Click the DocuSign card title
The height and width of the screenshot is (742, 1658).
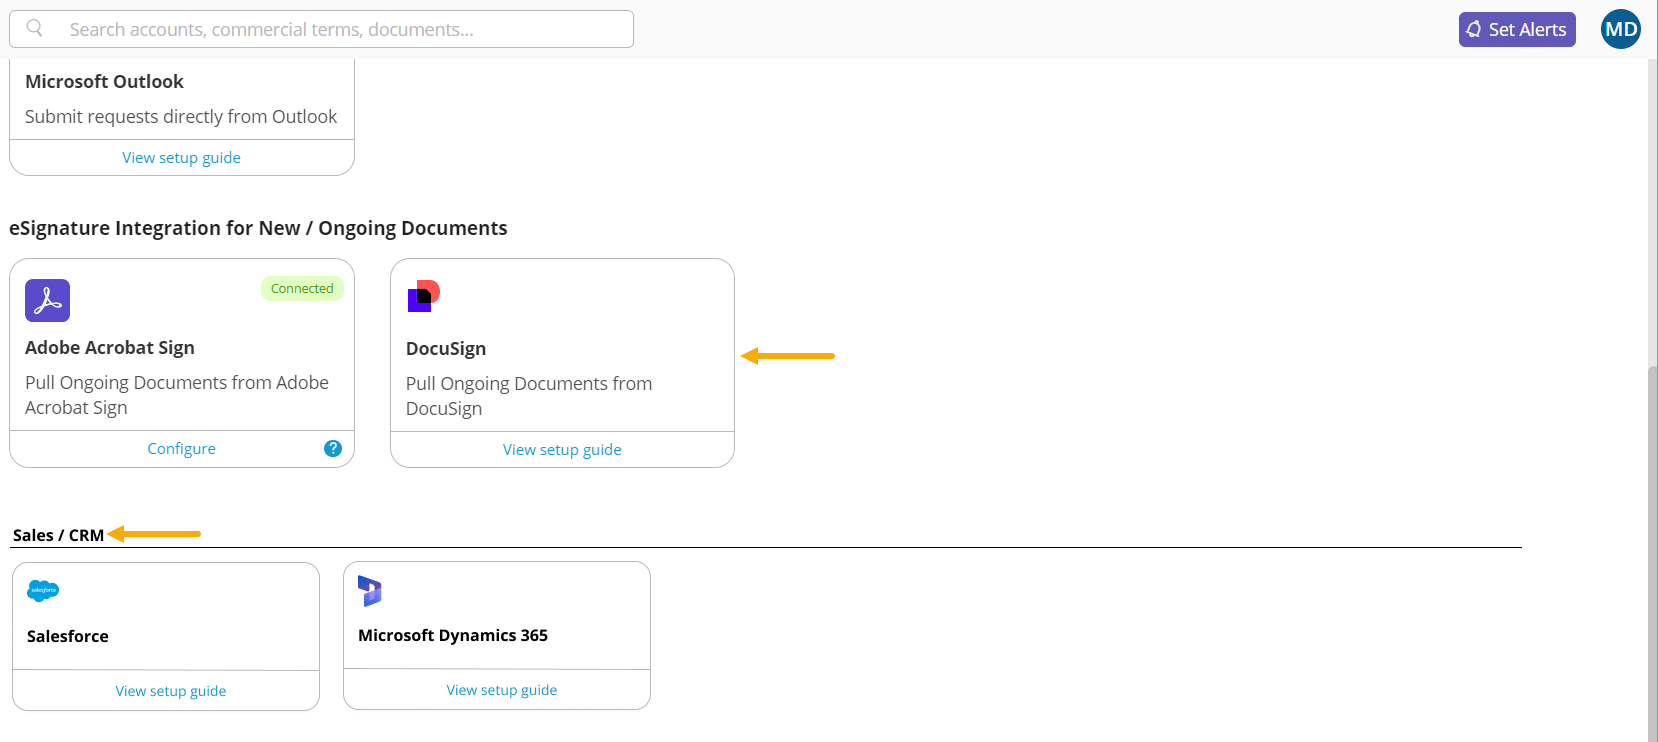pos(446,348)
